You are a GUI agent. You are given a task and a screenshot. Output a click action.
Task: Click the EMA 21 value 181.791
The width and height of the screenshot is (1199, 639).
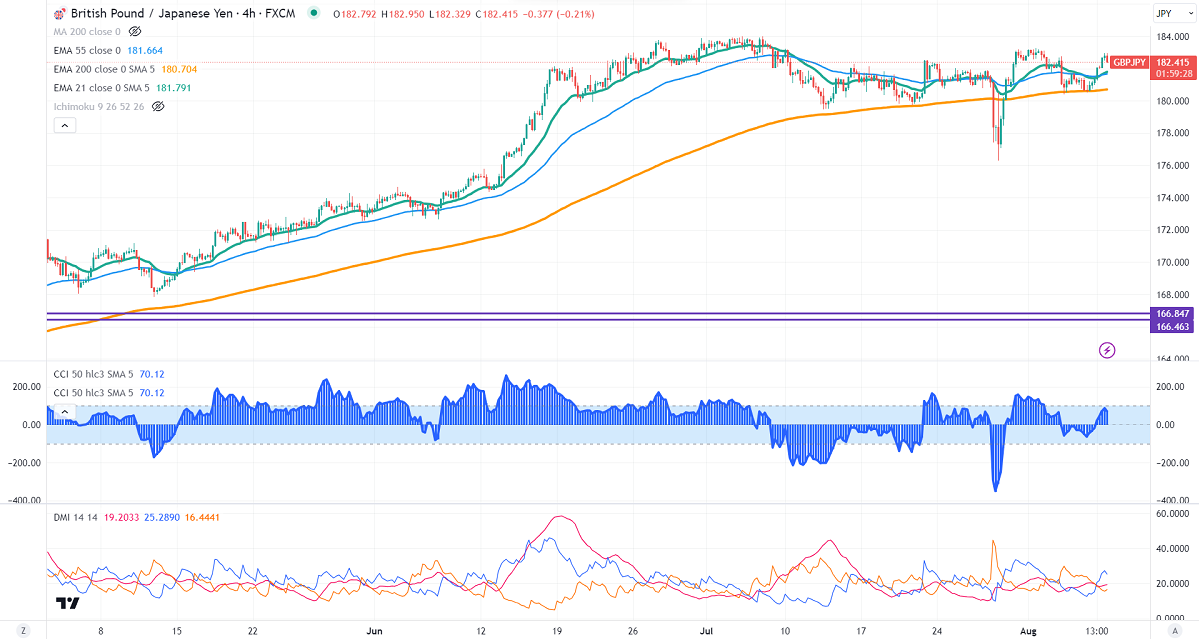coord(174,88)
